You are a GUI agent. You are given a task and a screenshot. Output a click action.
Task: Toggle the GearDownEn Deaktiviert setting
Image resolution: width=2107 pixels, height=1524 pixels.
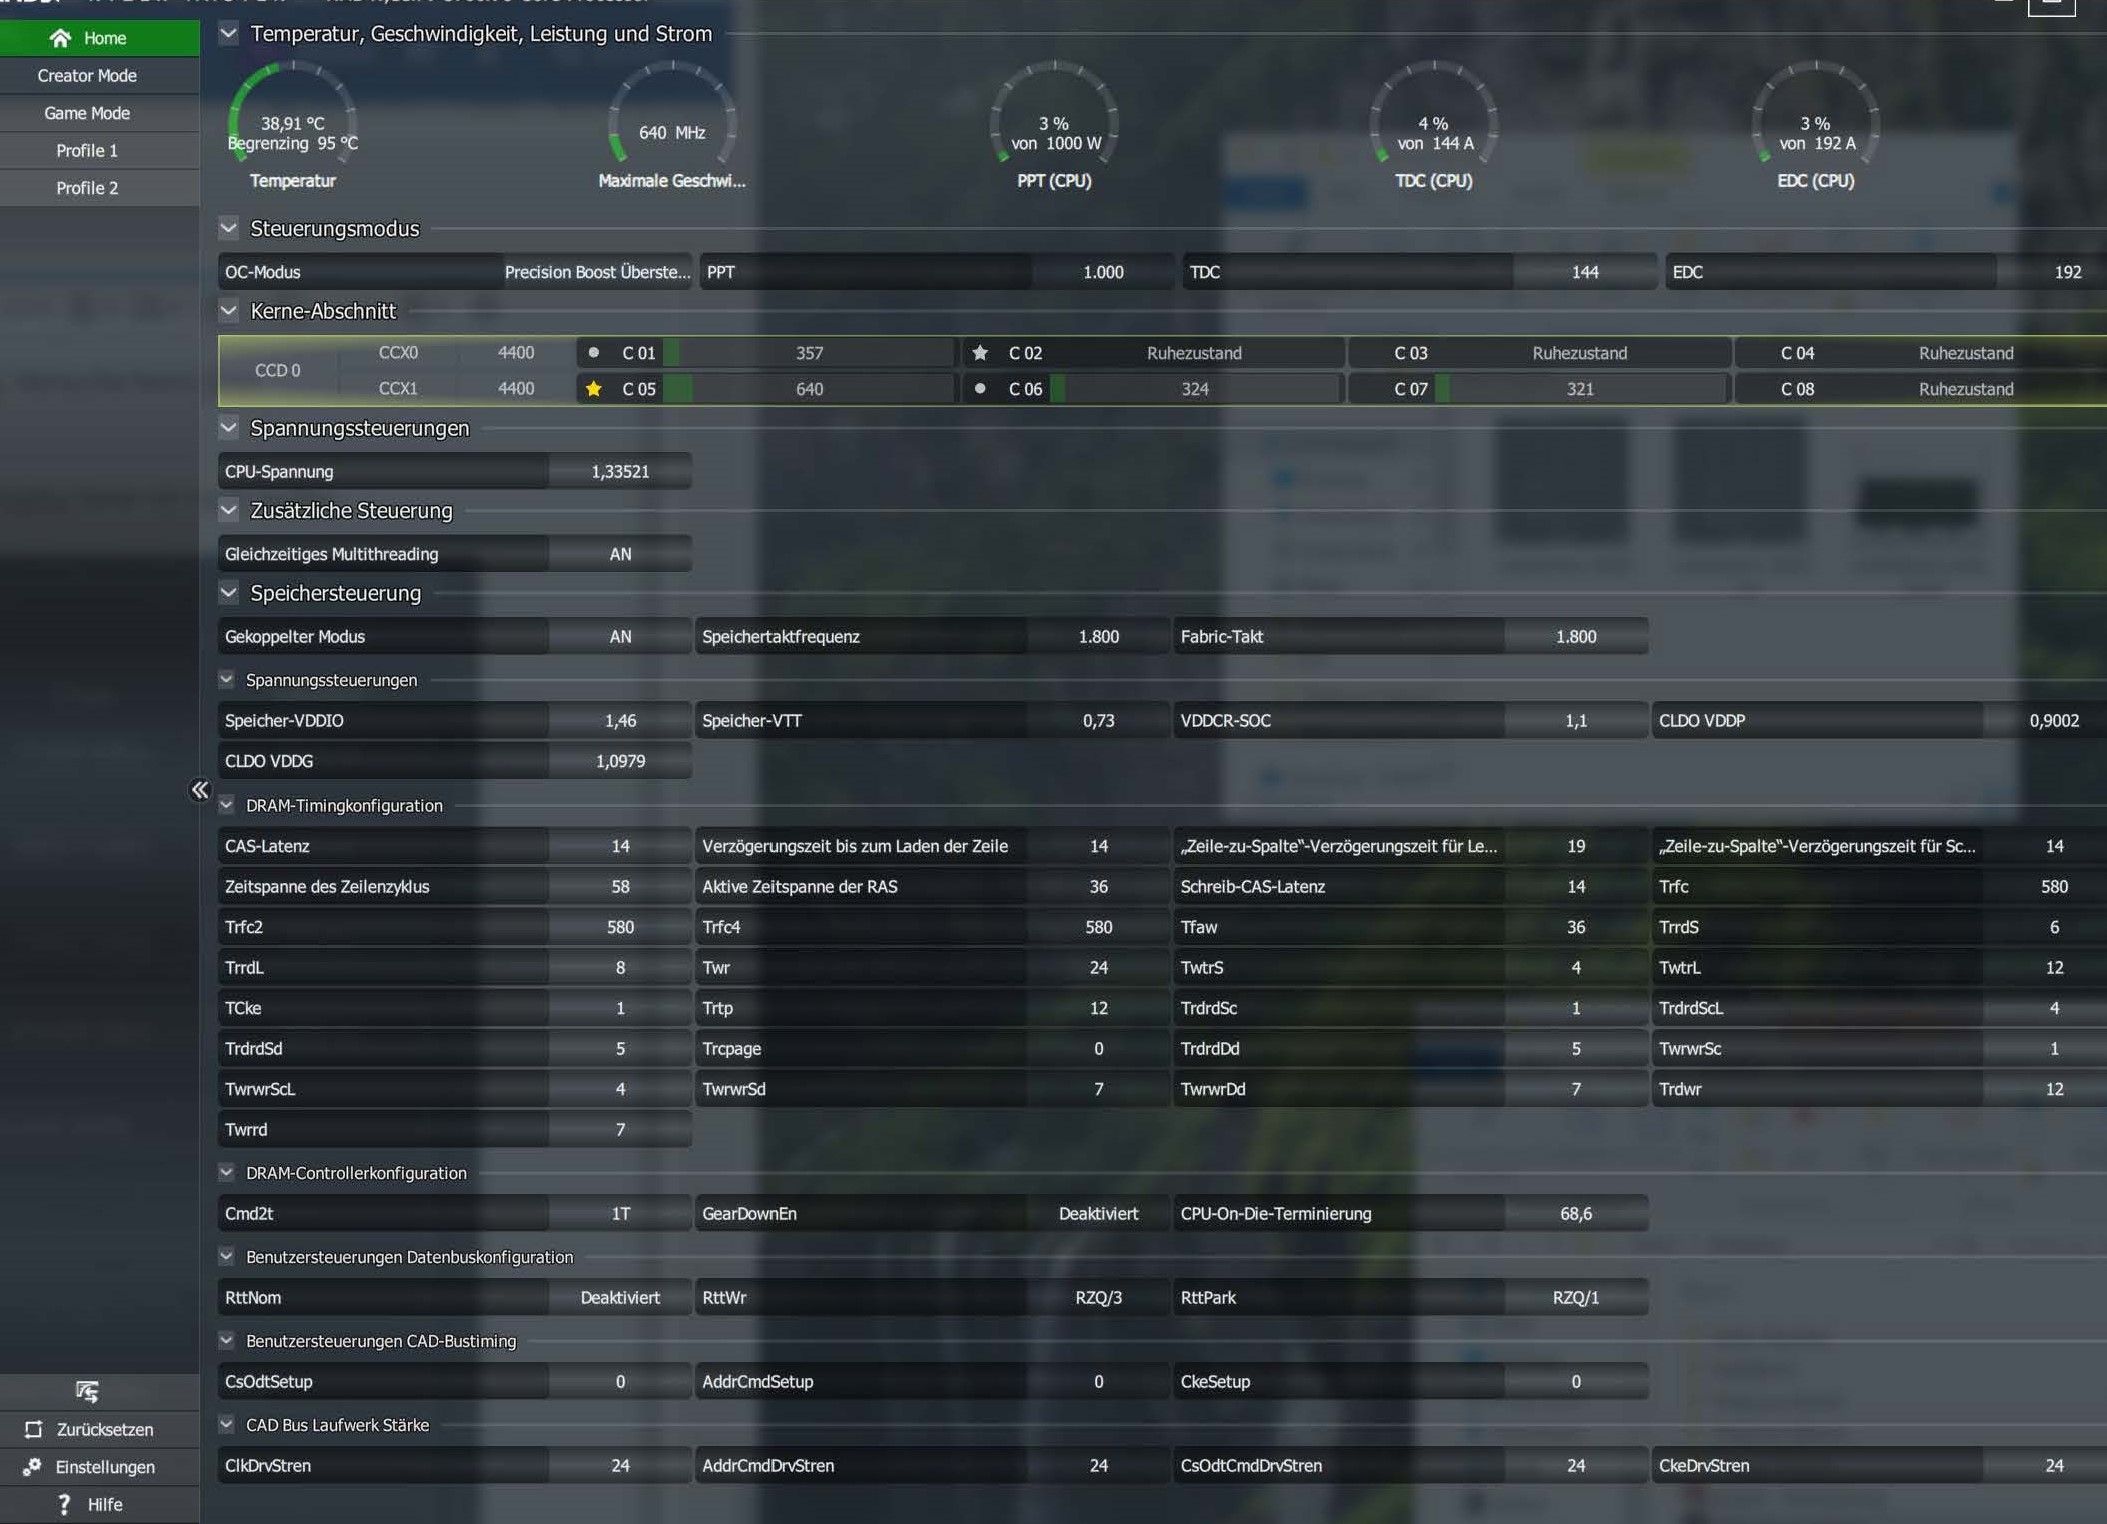tap(1097, 1214)
